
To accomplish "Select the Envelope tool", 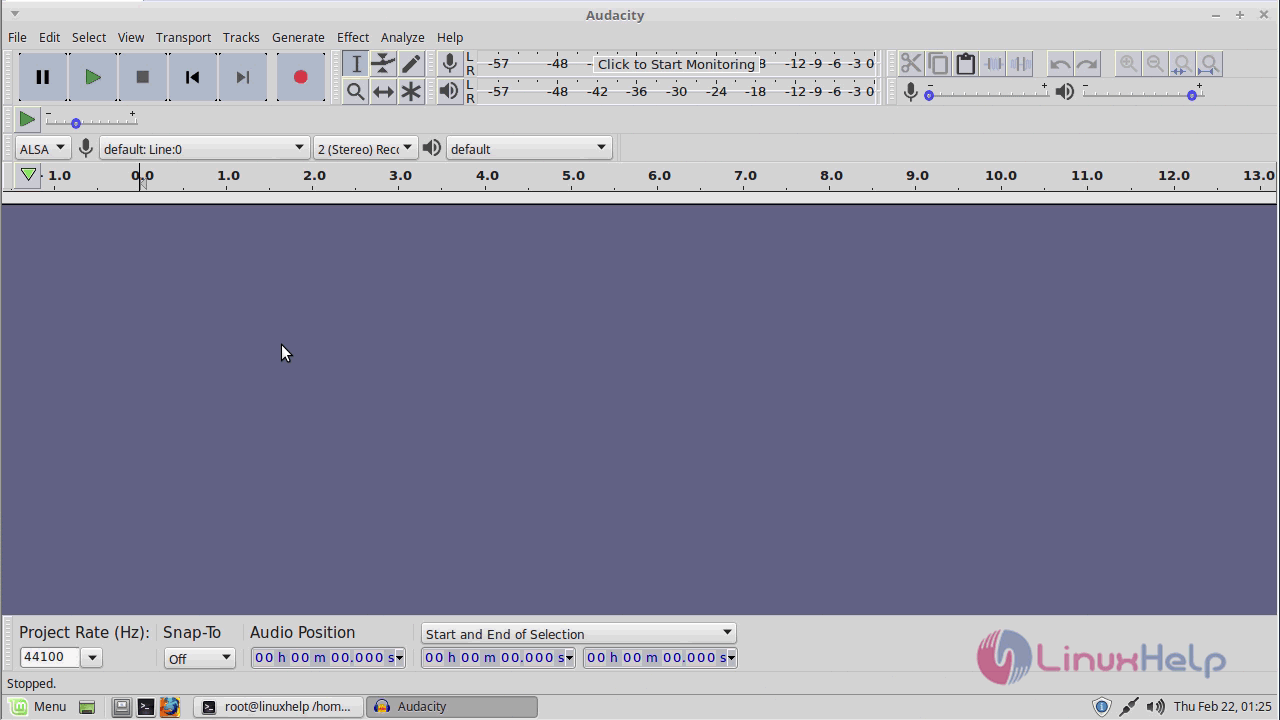I will point(383,64).
